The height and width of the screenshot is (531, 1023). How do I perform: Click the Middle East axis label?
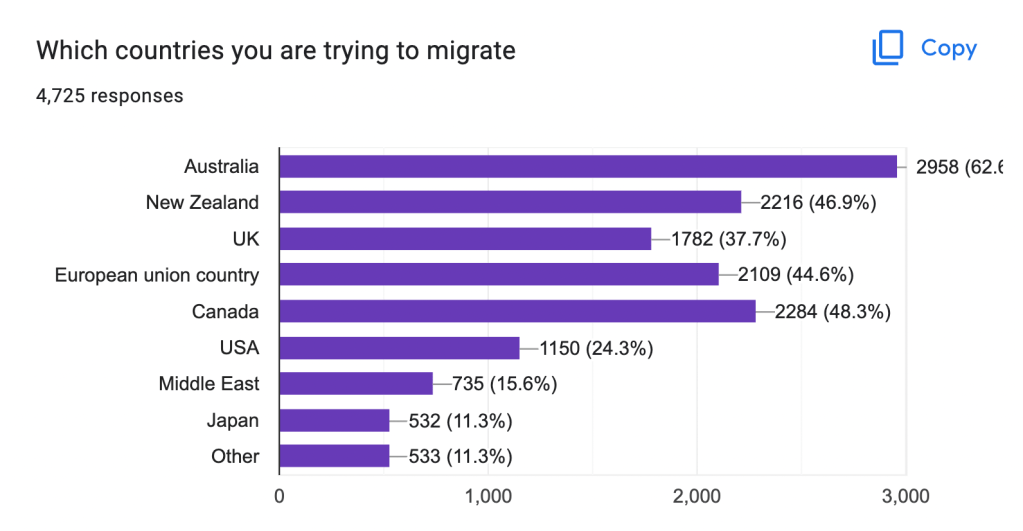(209, 384)
